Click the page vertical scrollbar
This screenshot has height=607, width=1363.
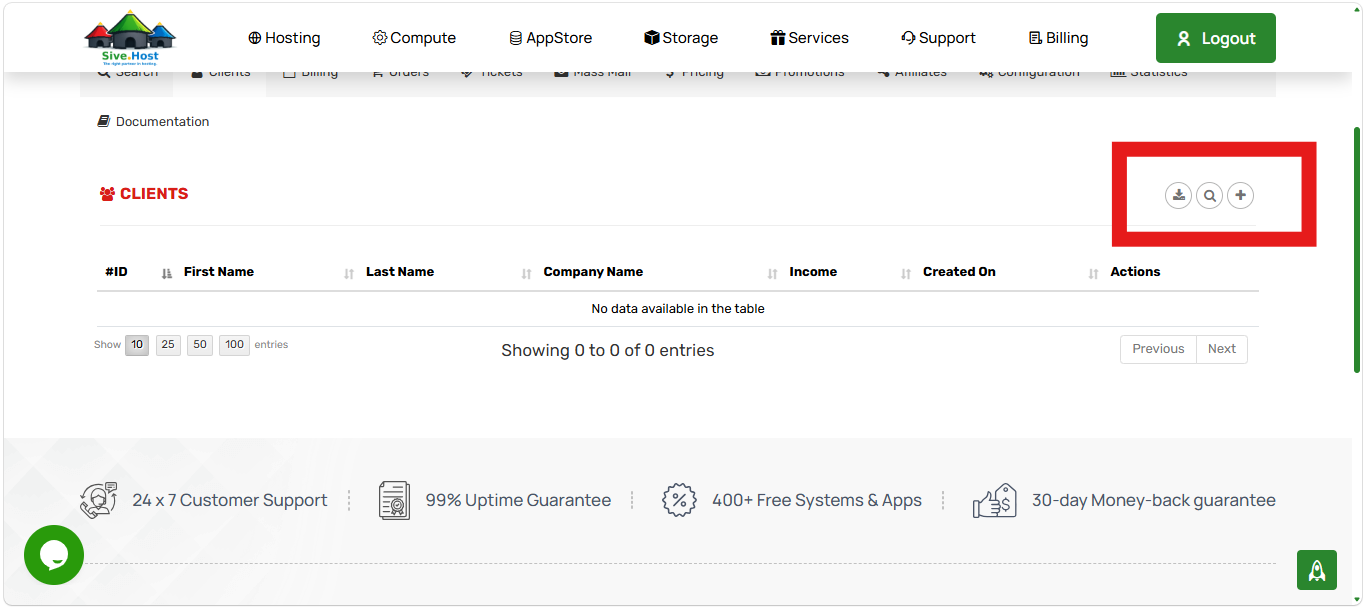click(1356, 250)
